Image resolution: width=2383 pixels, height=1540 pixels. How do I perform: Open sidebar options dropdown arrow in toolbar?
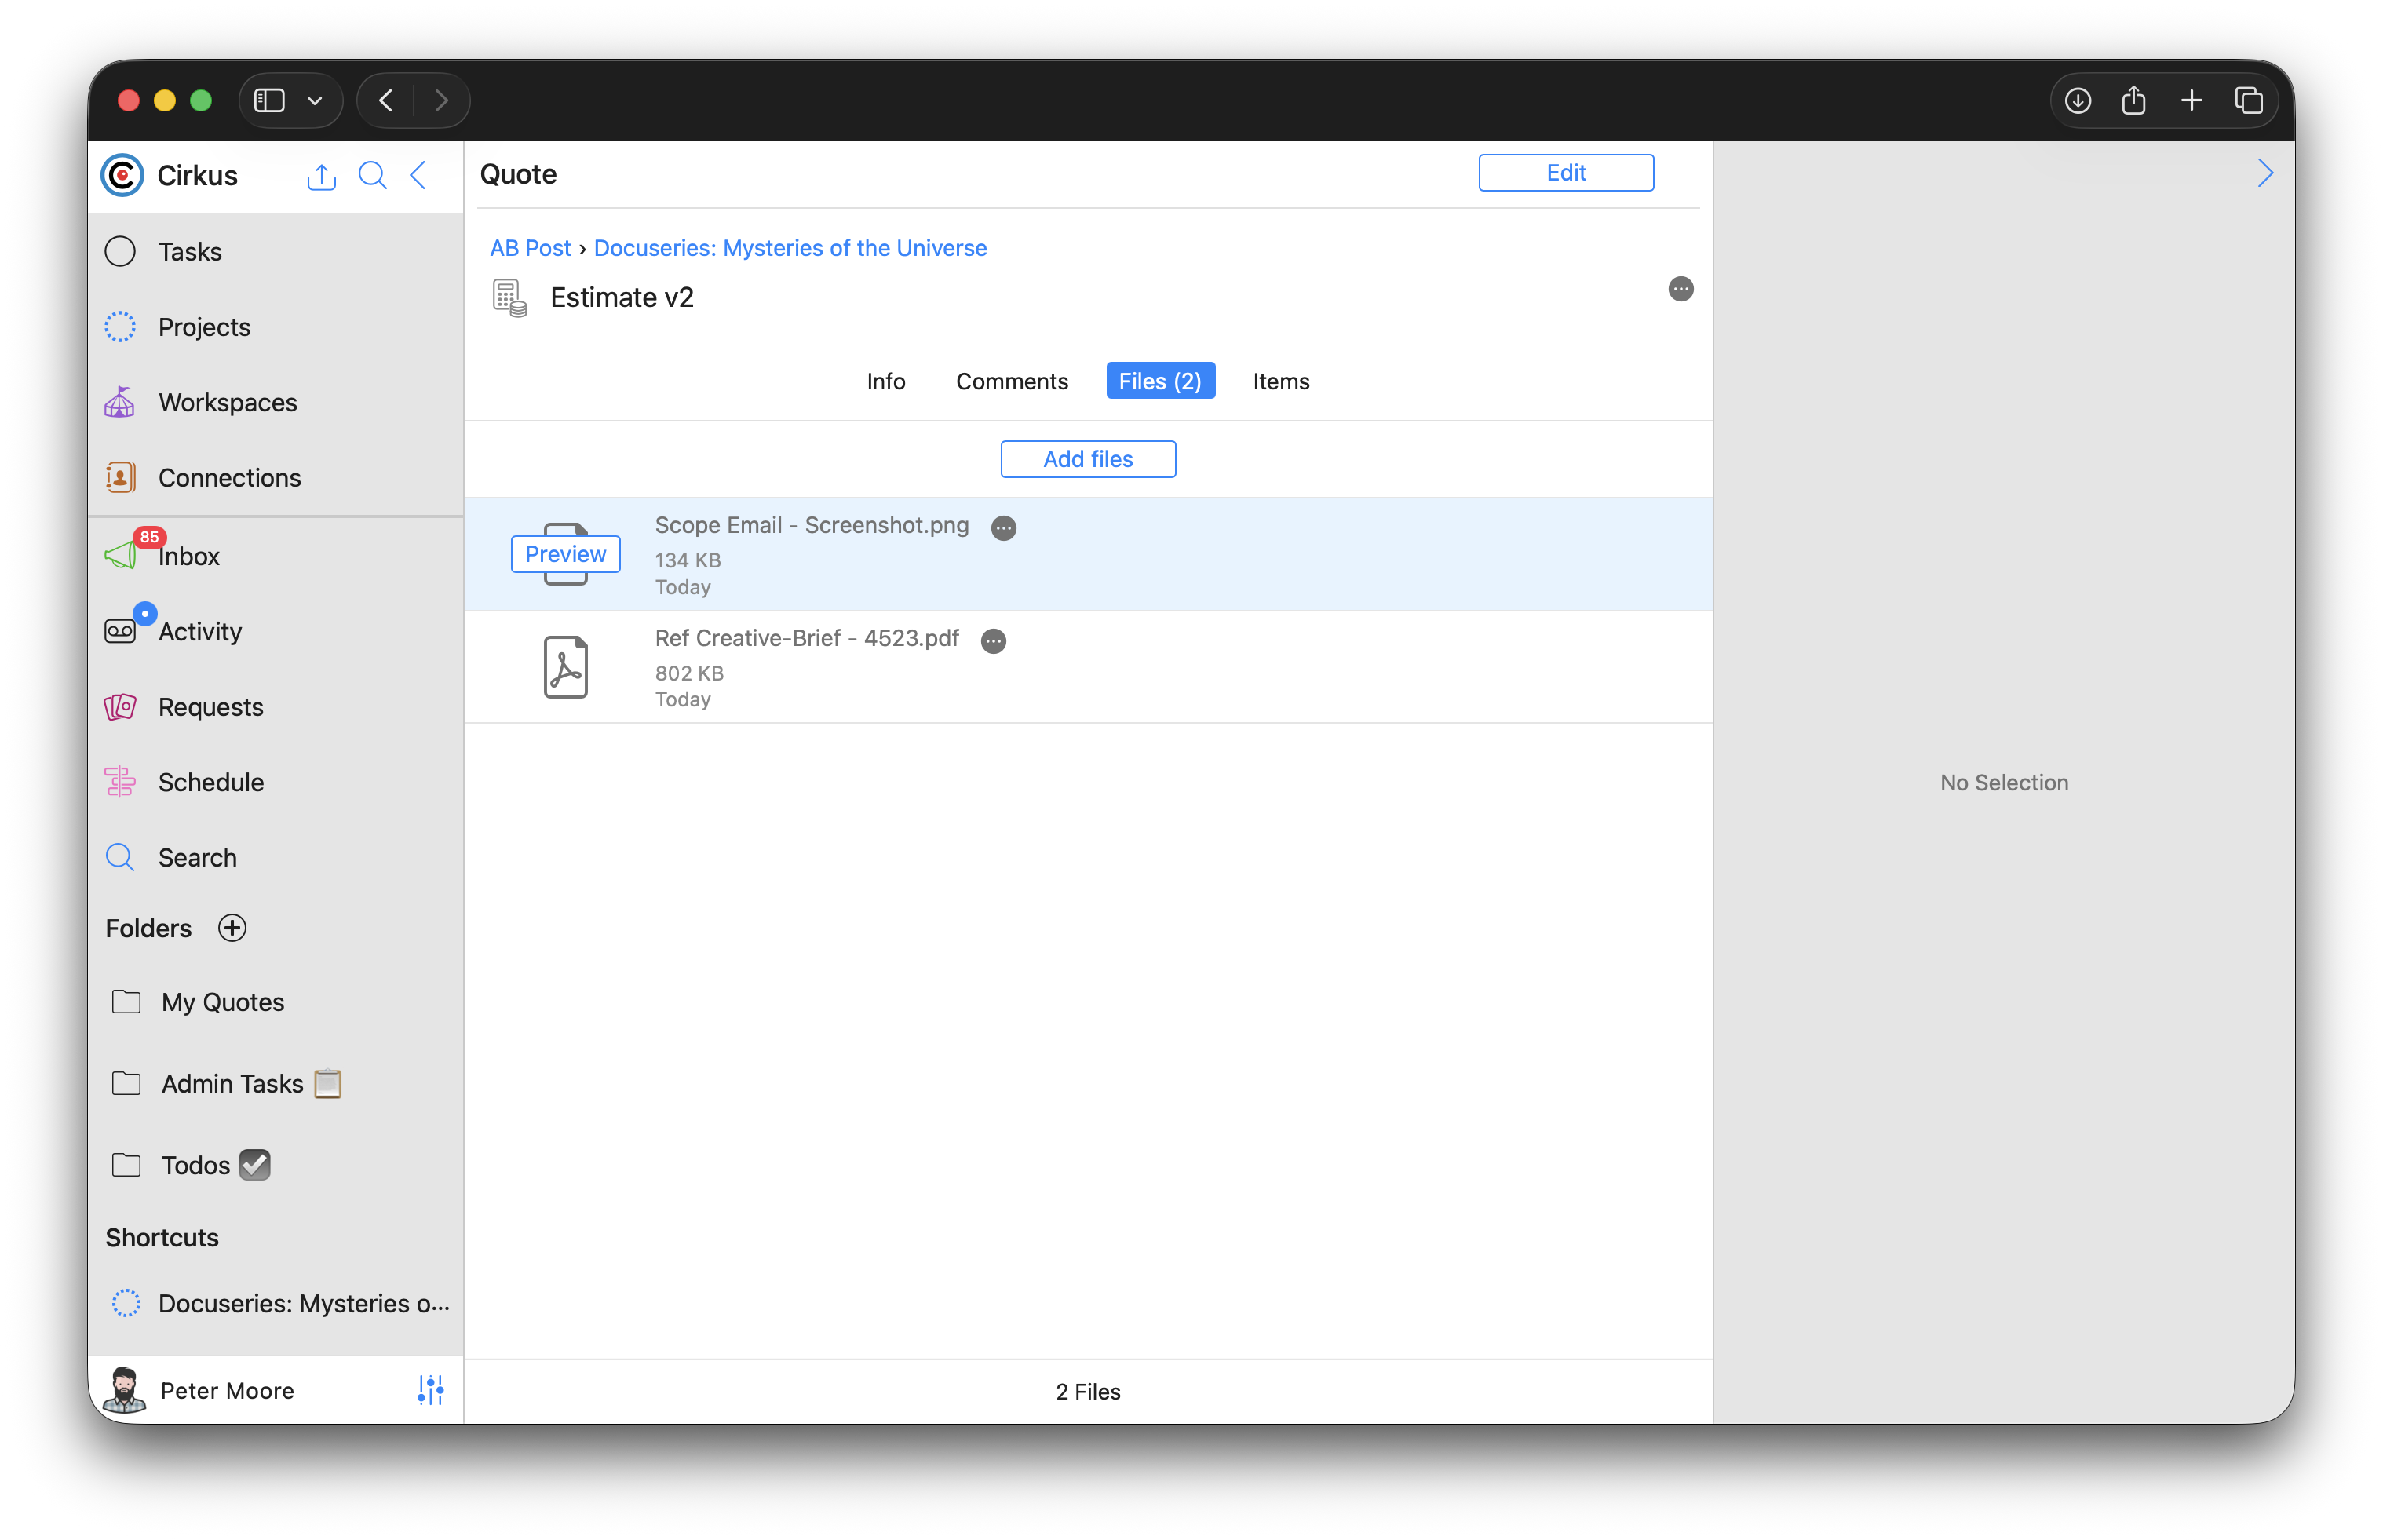pyautogui.click(x=315, y=101)
